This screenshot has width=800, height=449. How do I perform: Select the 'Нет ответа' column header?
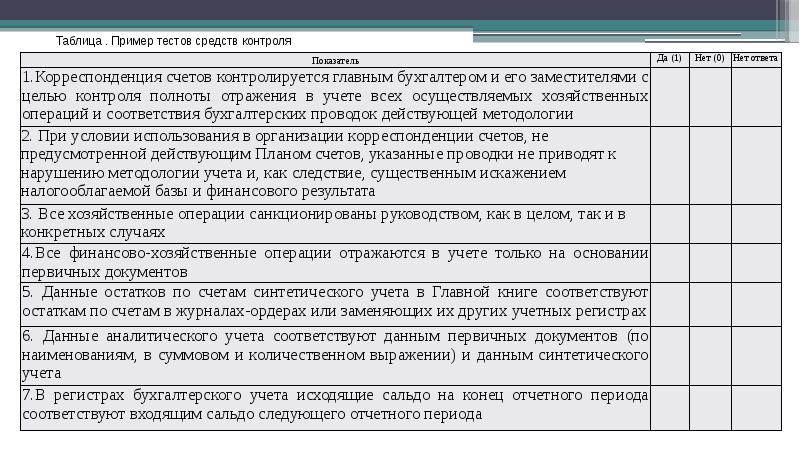click(755, 59)
